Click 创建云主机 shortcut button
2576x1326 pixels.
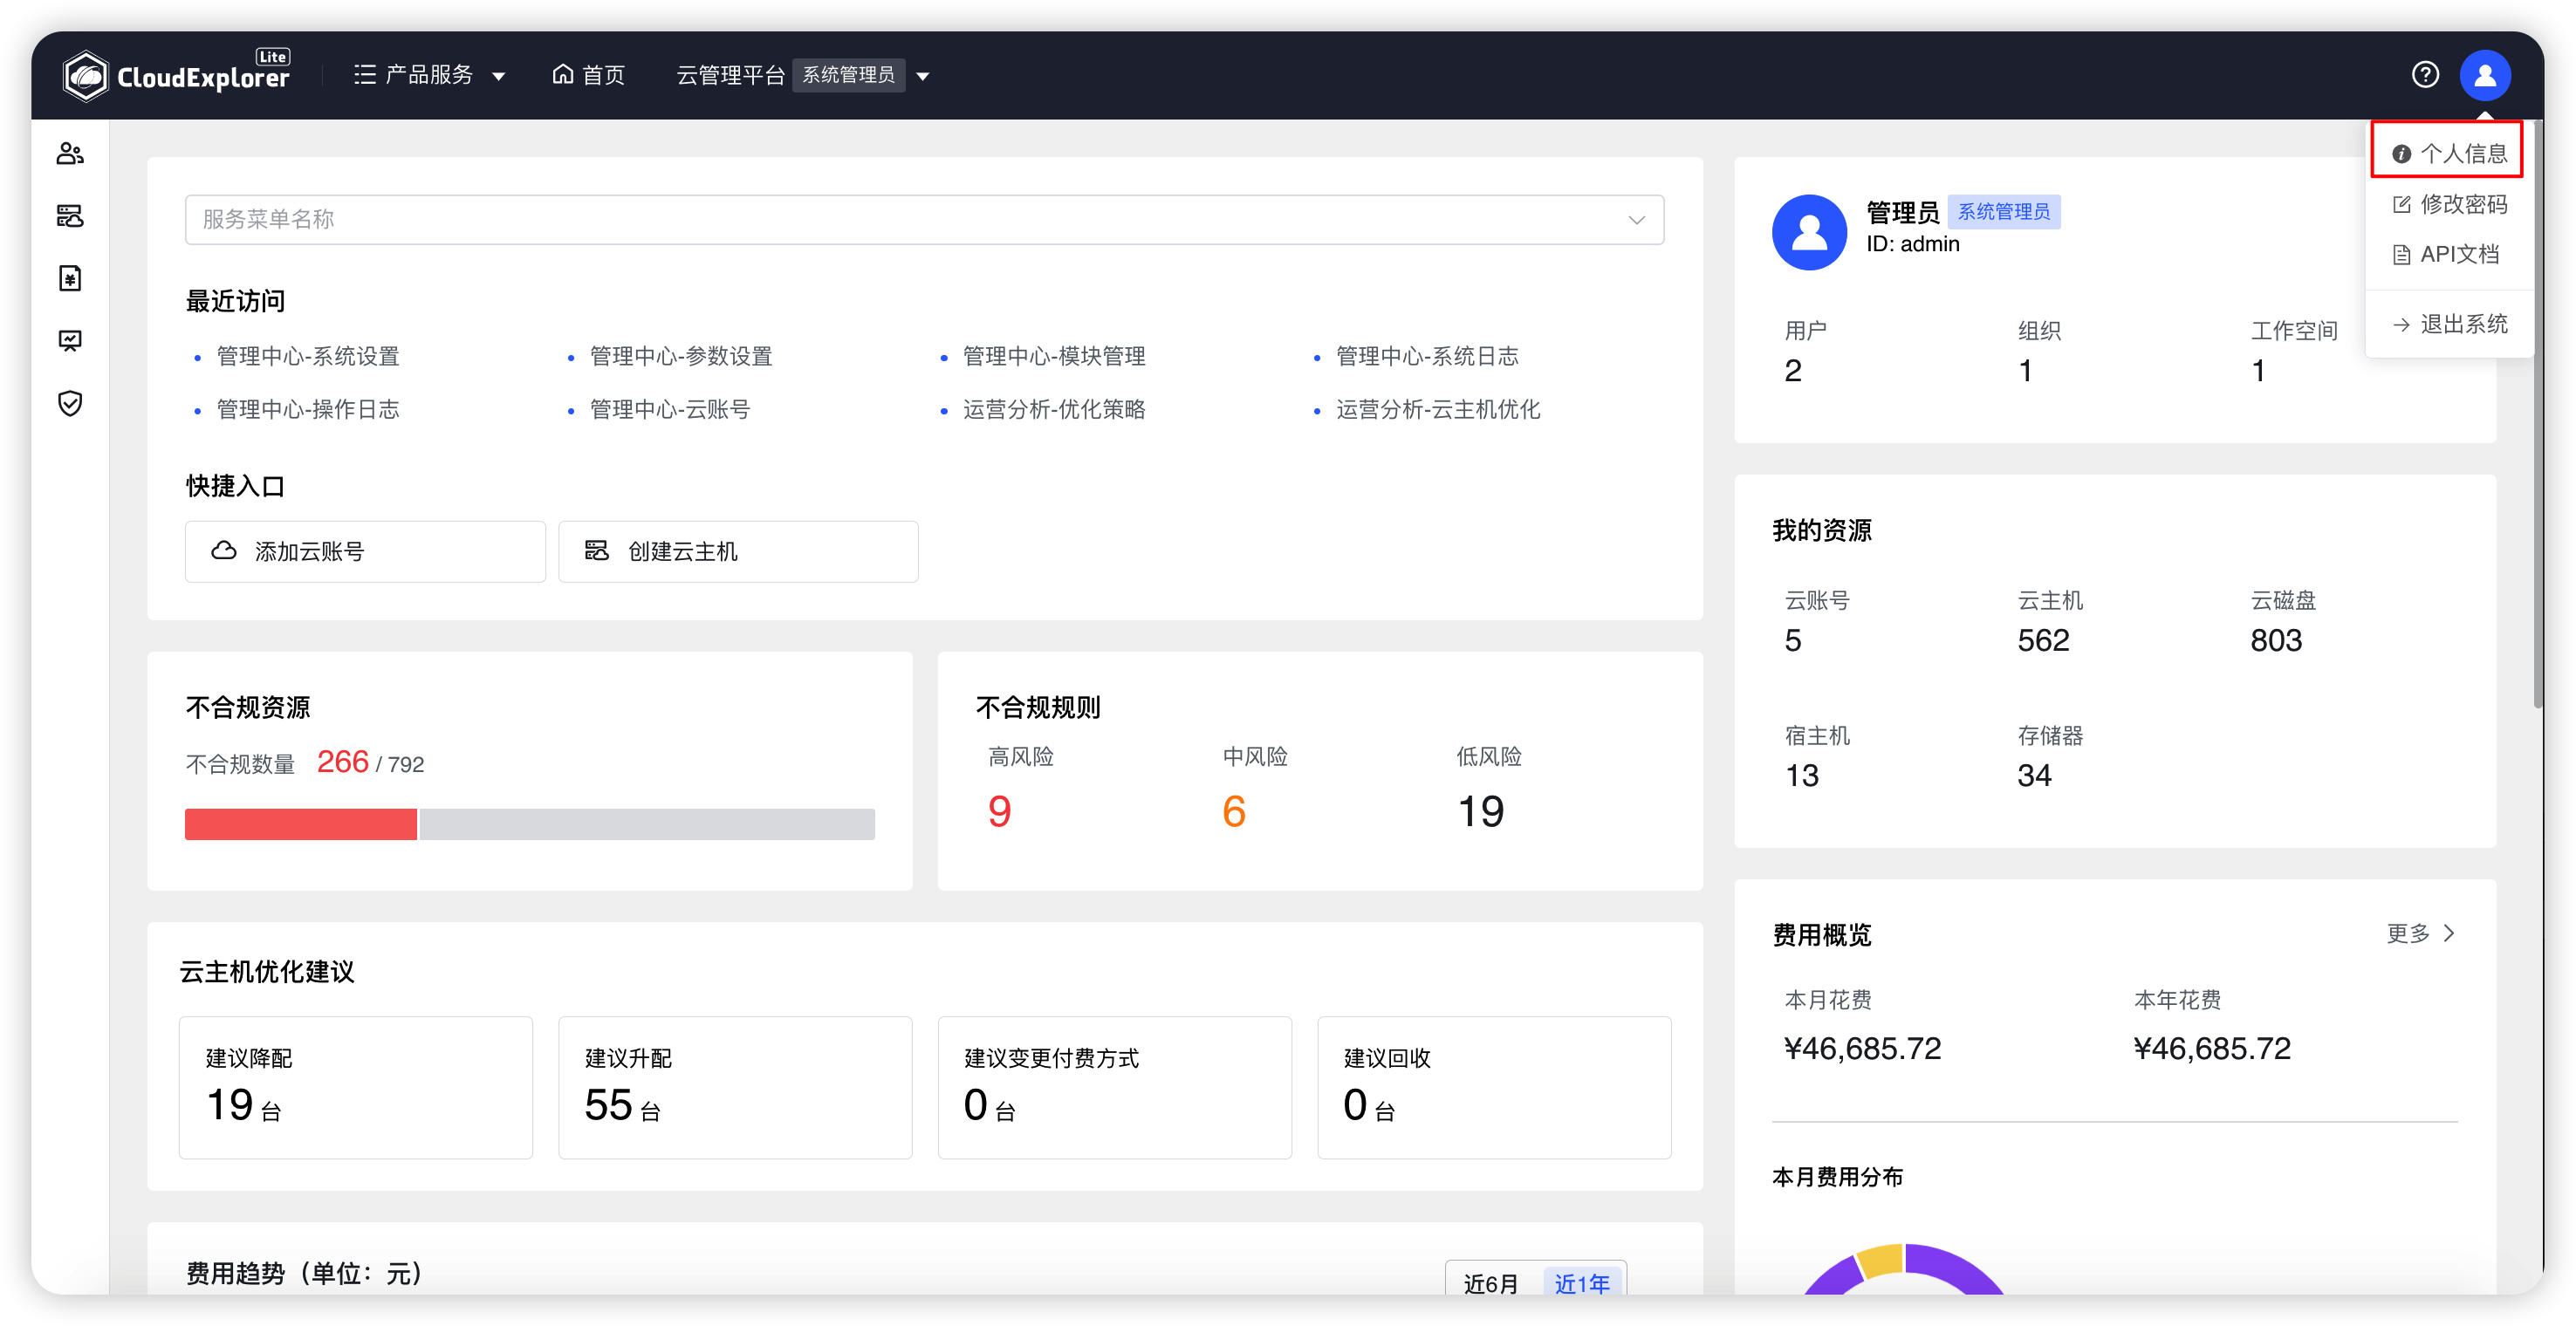[738, 551]
